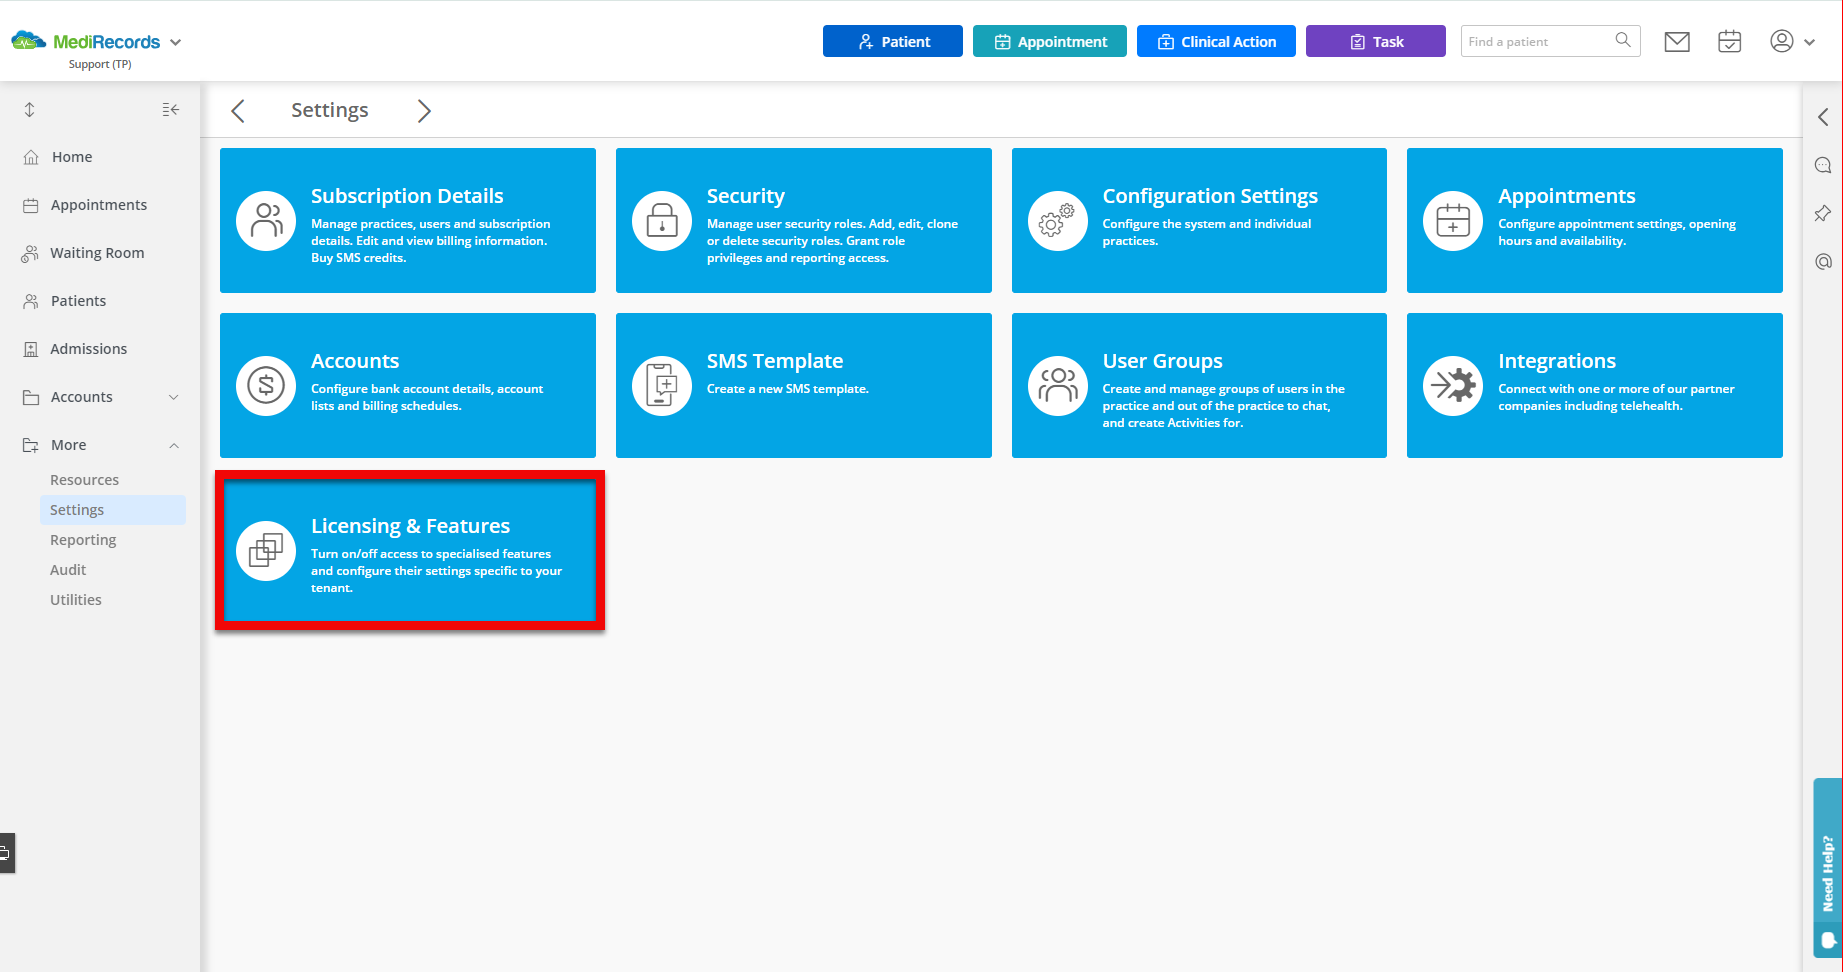Expand the Accounts sidebar submenu
This screenshot has width=1843, height=972.
tap(174, 397)
